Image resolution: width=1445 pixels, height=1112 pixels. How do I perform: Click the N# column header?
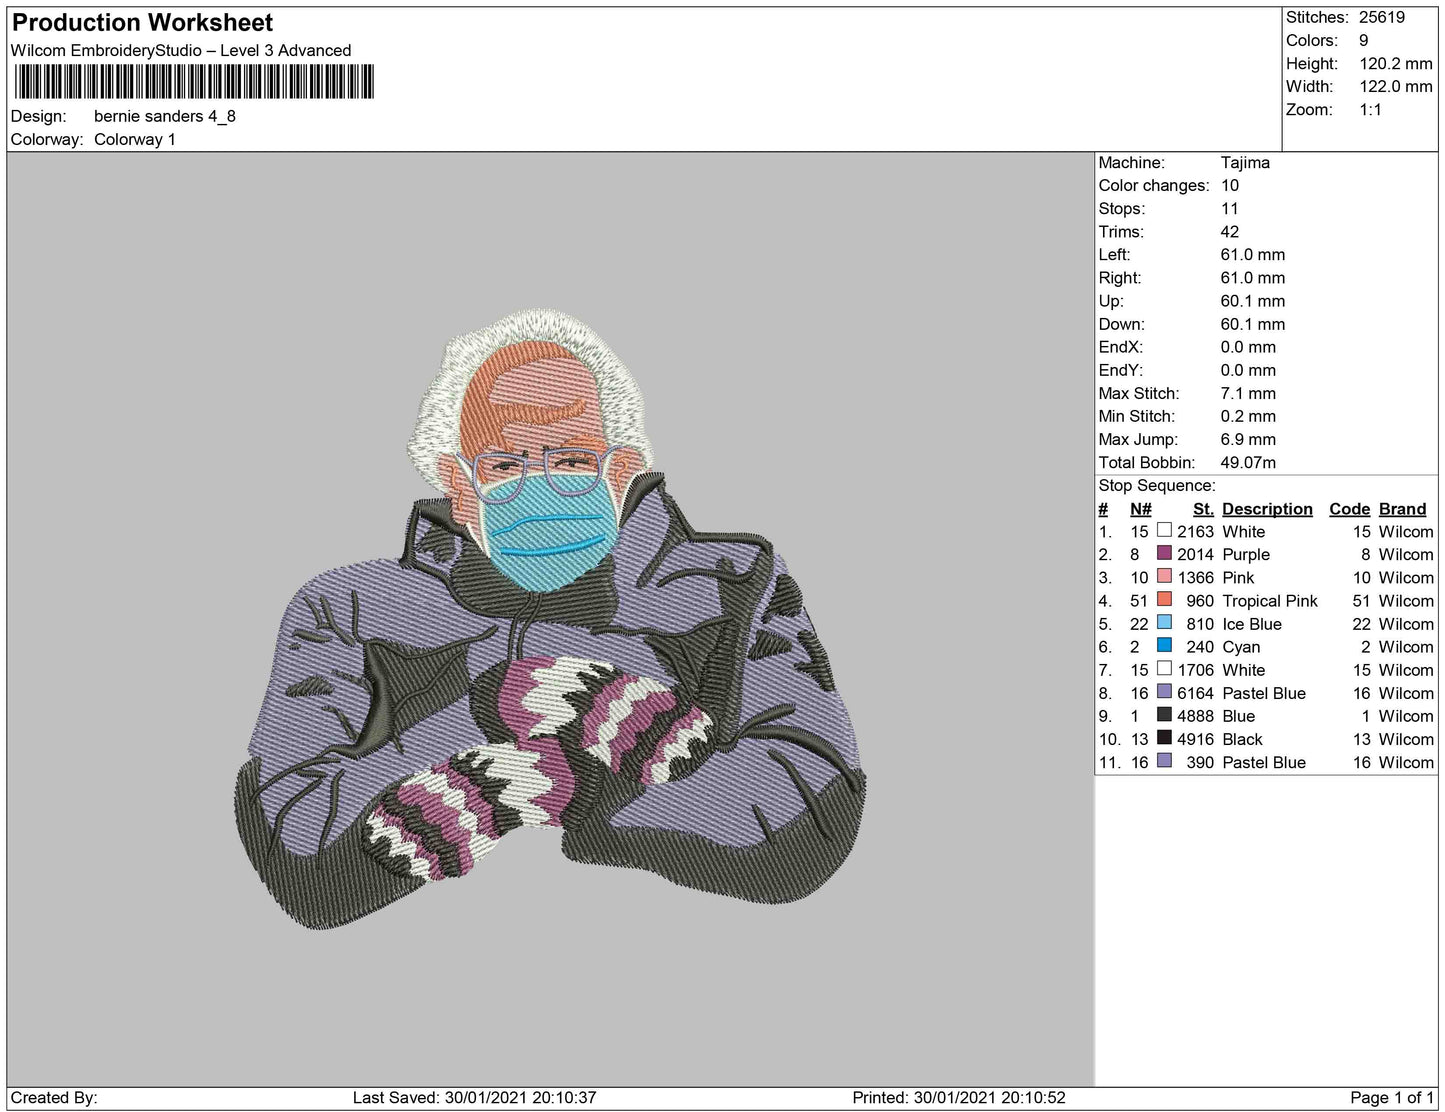click(1140, 509)
